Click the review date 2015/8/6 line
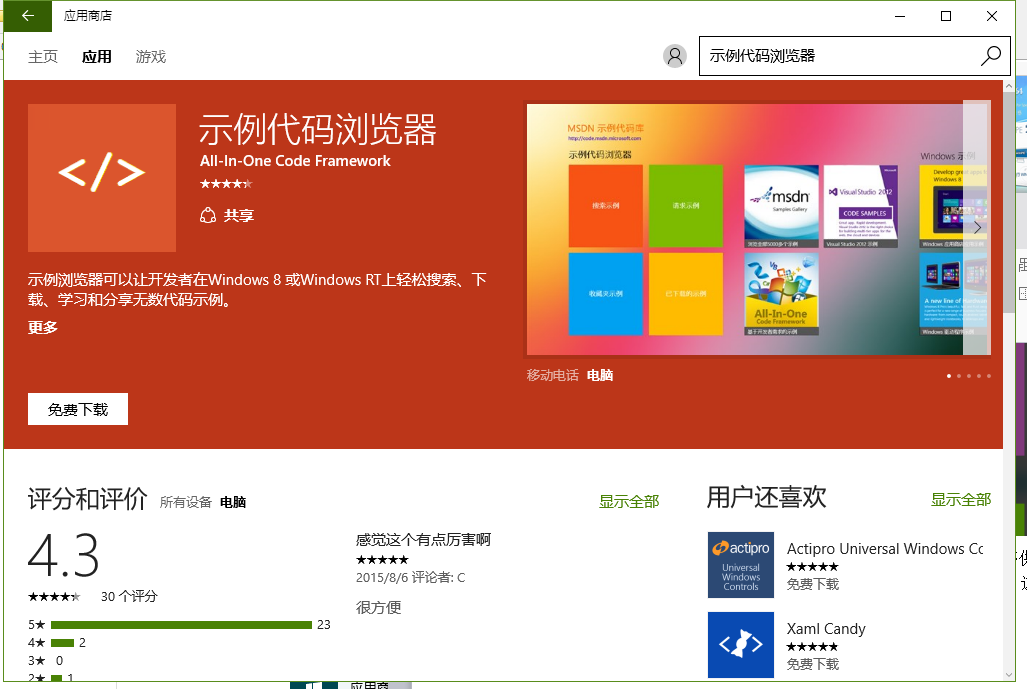The image size is (1027, 689). pos(411,578)
